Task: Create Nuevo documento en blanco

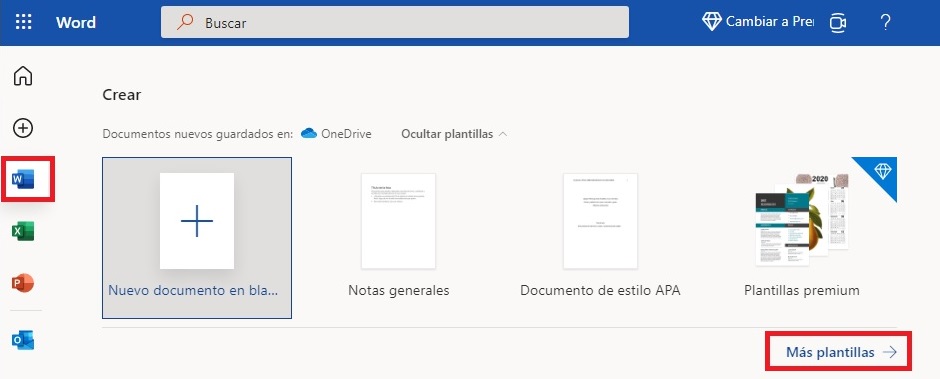Action: (x=197, y=237)
